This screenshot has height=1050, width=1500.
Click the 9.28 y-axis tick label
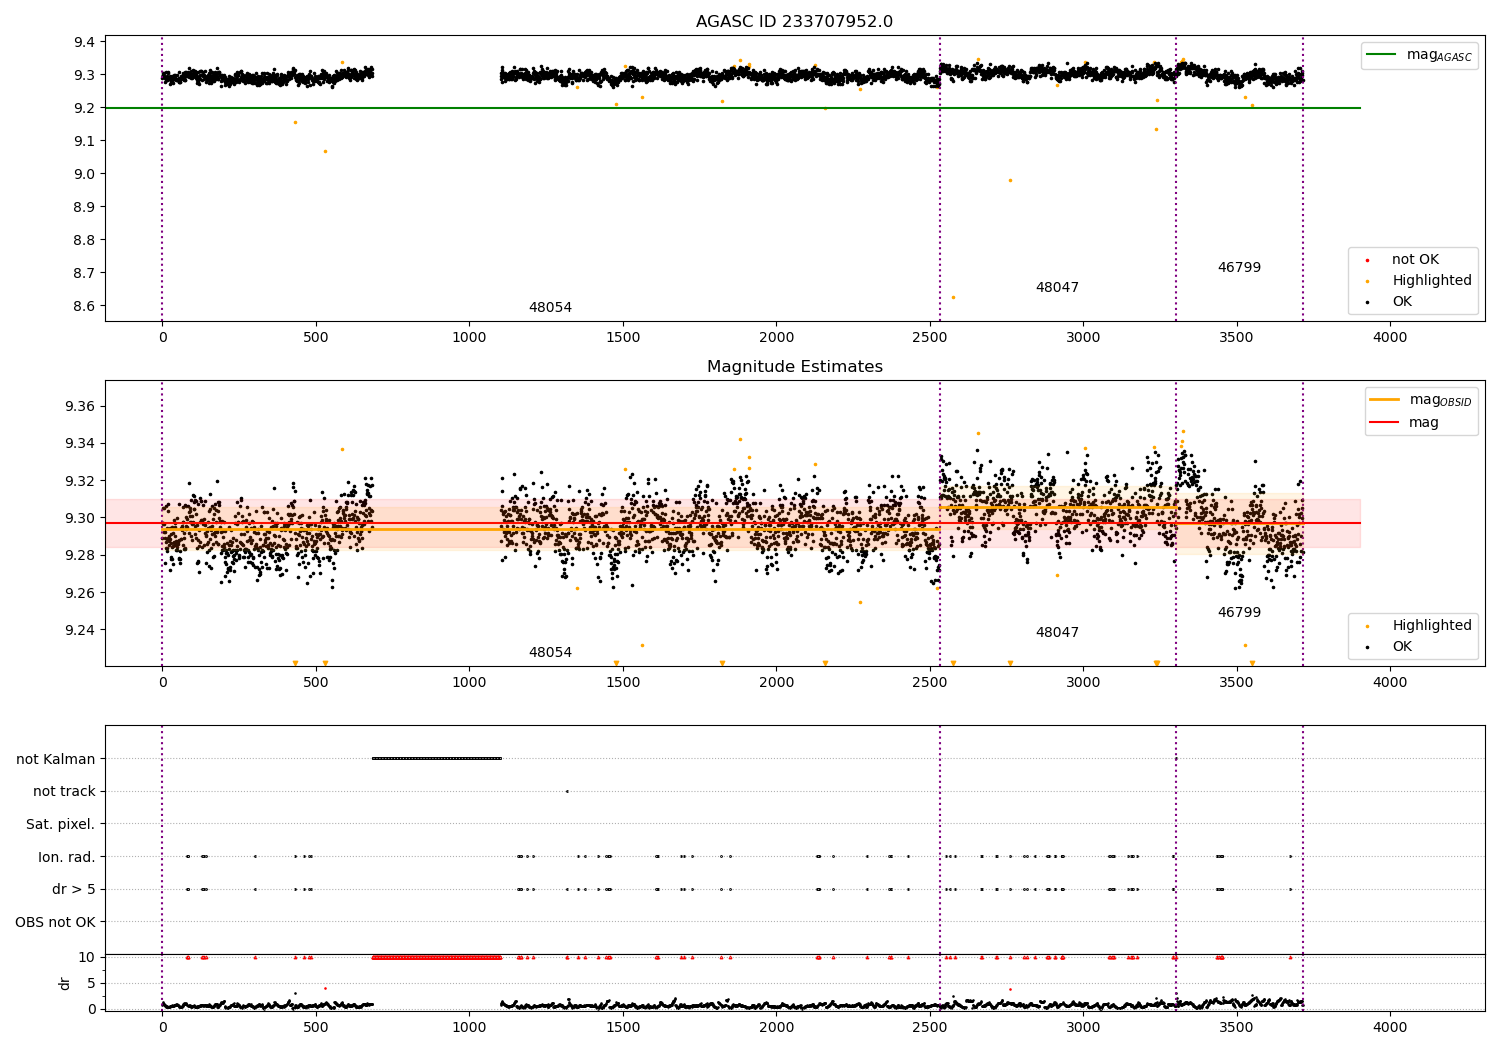(81, 555)
